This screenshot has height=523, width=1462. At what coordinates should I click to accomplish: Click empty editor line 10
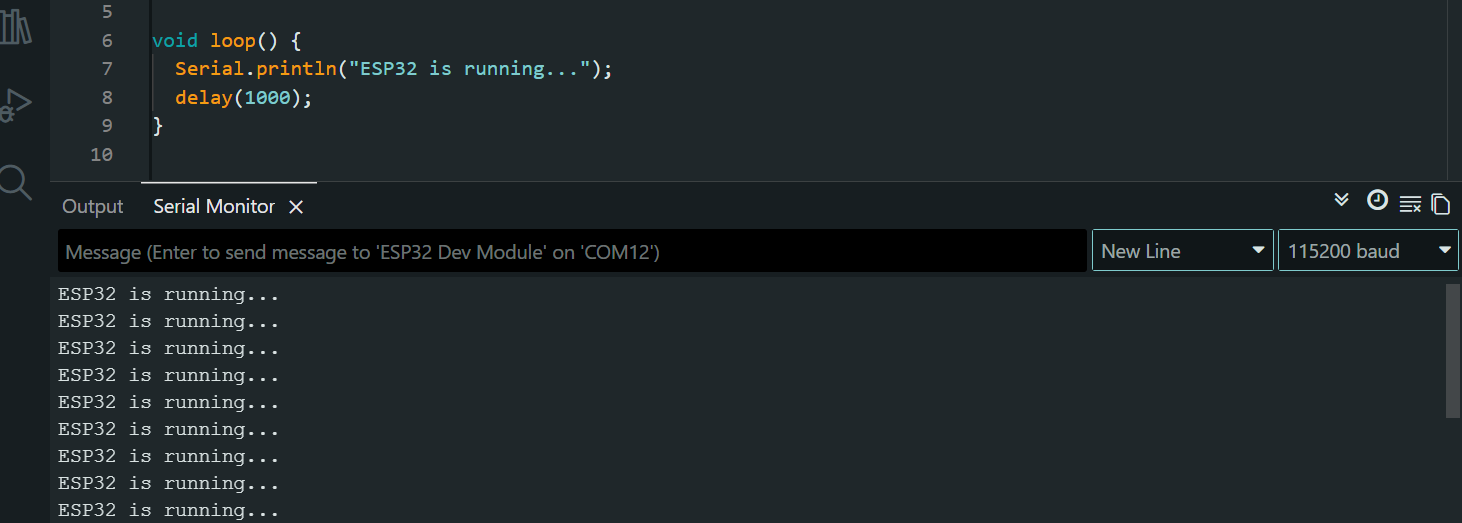[400, 155]
